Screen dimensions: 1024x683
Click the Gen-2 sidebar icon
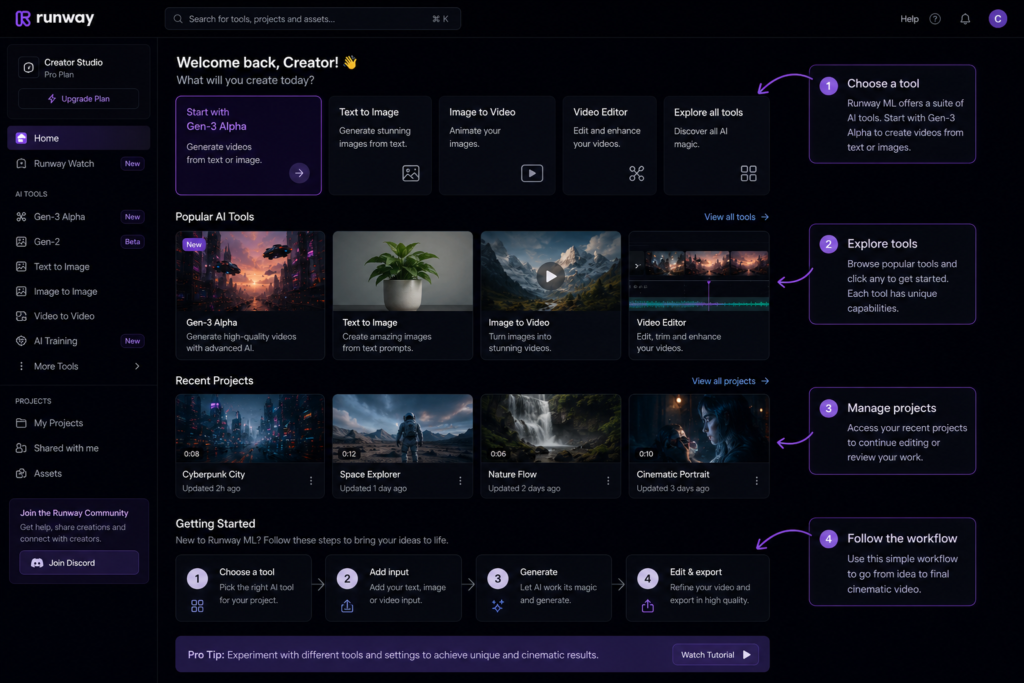tap(21, 242)
